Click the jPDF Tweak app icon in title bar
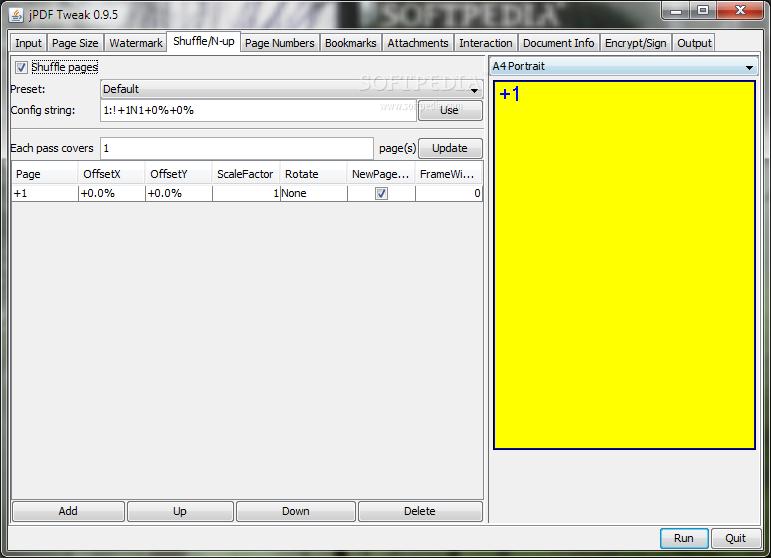The height and width of the screenshot is (558, 771). [16, 15]
